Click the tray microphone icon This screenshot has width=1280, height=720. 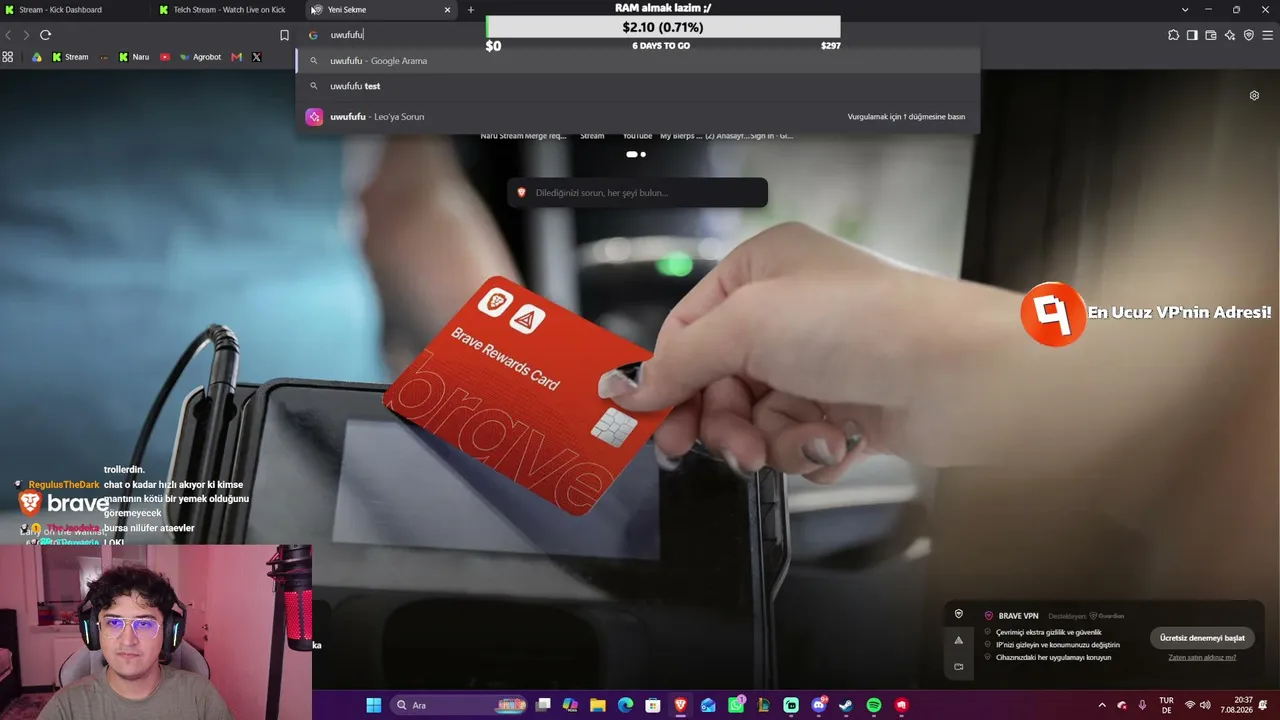pos(1142,705)
